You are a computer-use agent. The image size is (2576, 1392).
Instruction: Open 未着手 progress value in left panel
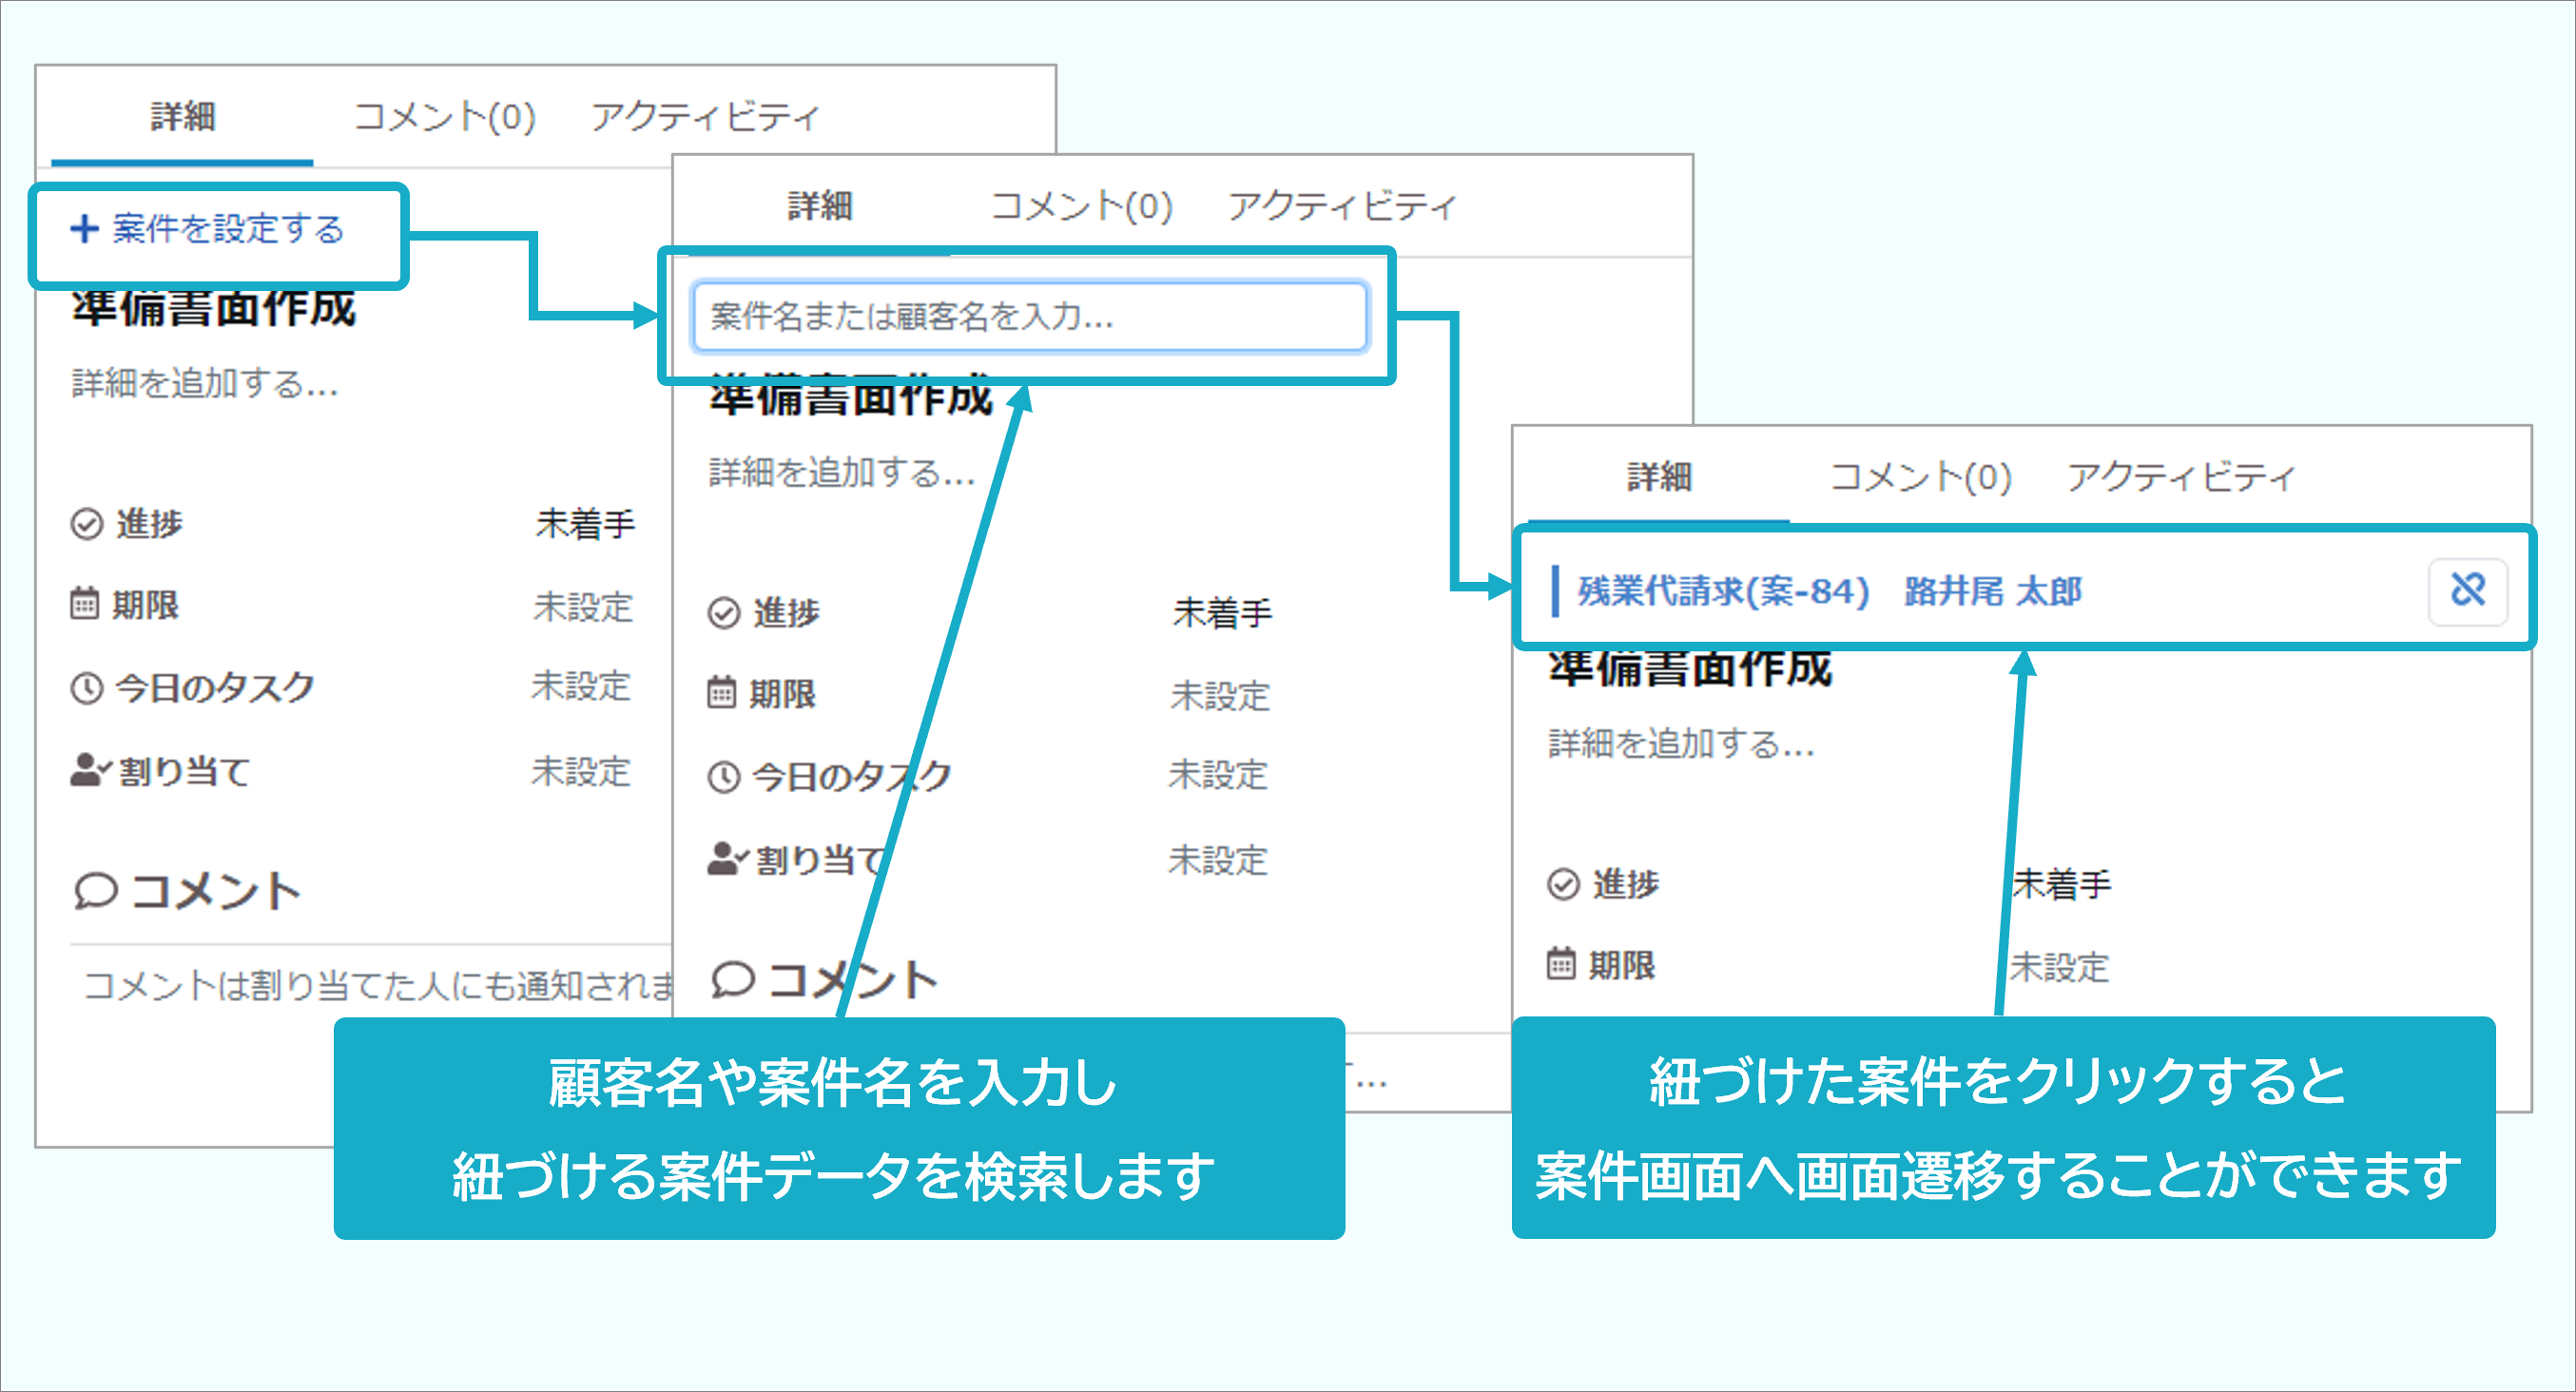click(x=585, y=524)
